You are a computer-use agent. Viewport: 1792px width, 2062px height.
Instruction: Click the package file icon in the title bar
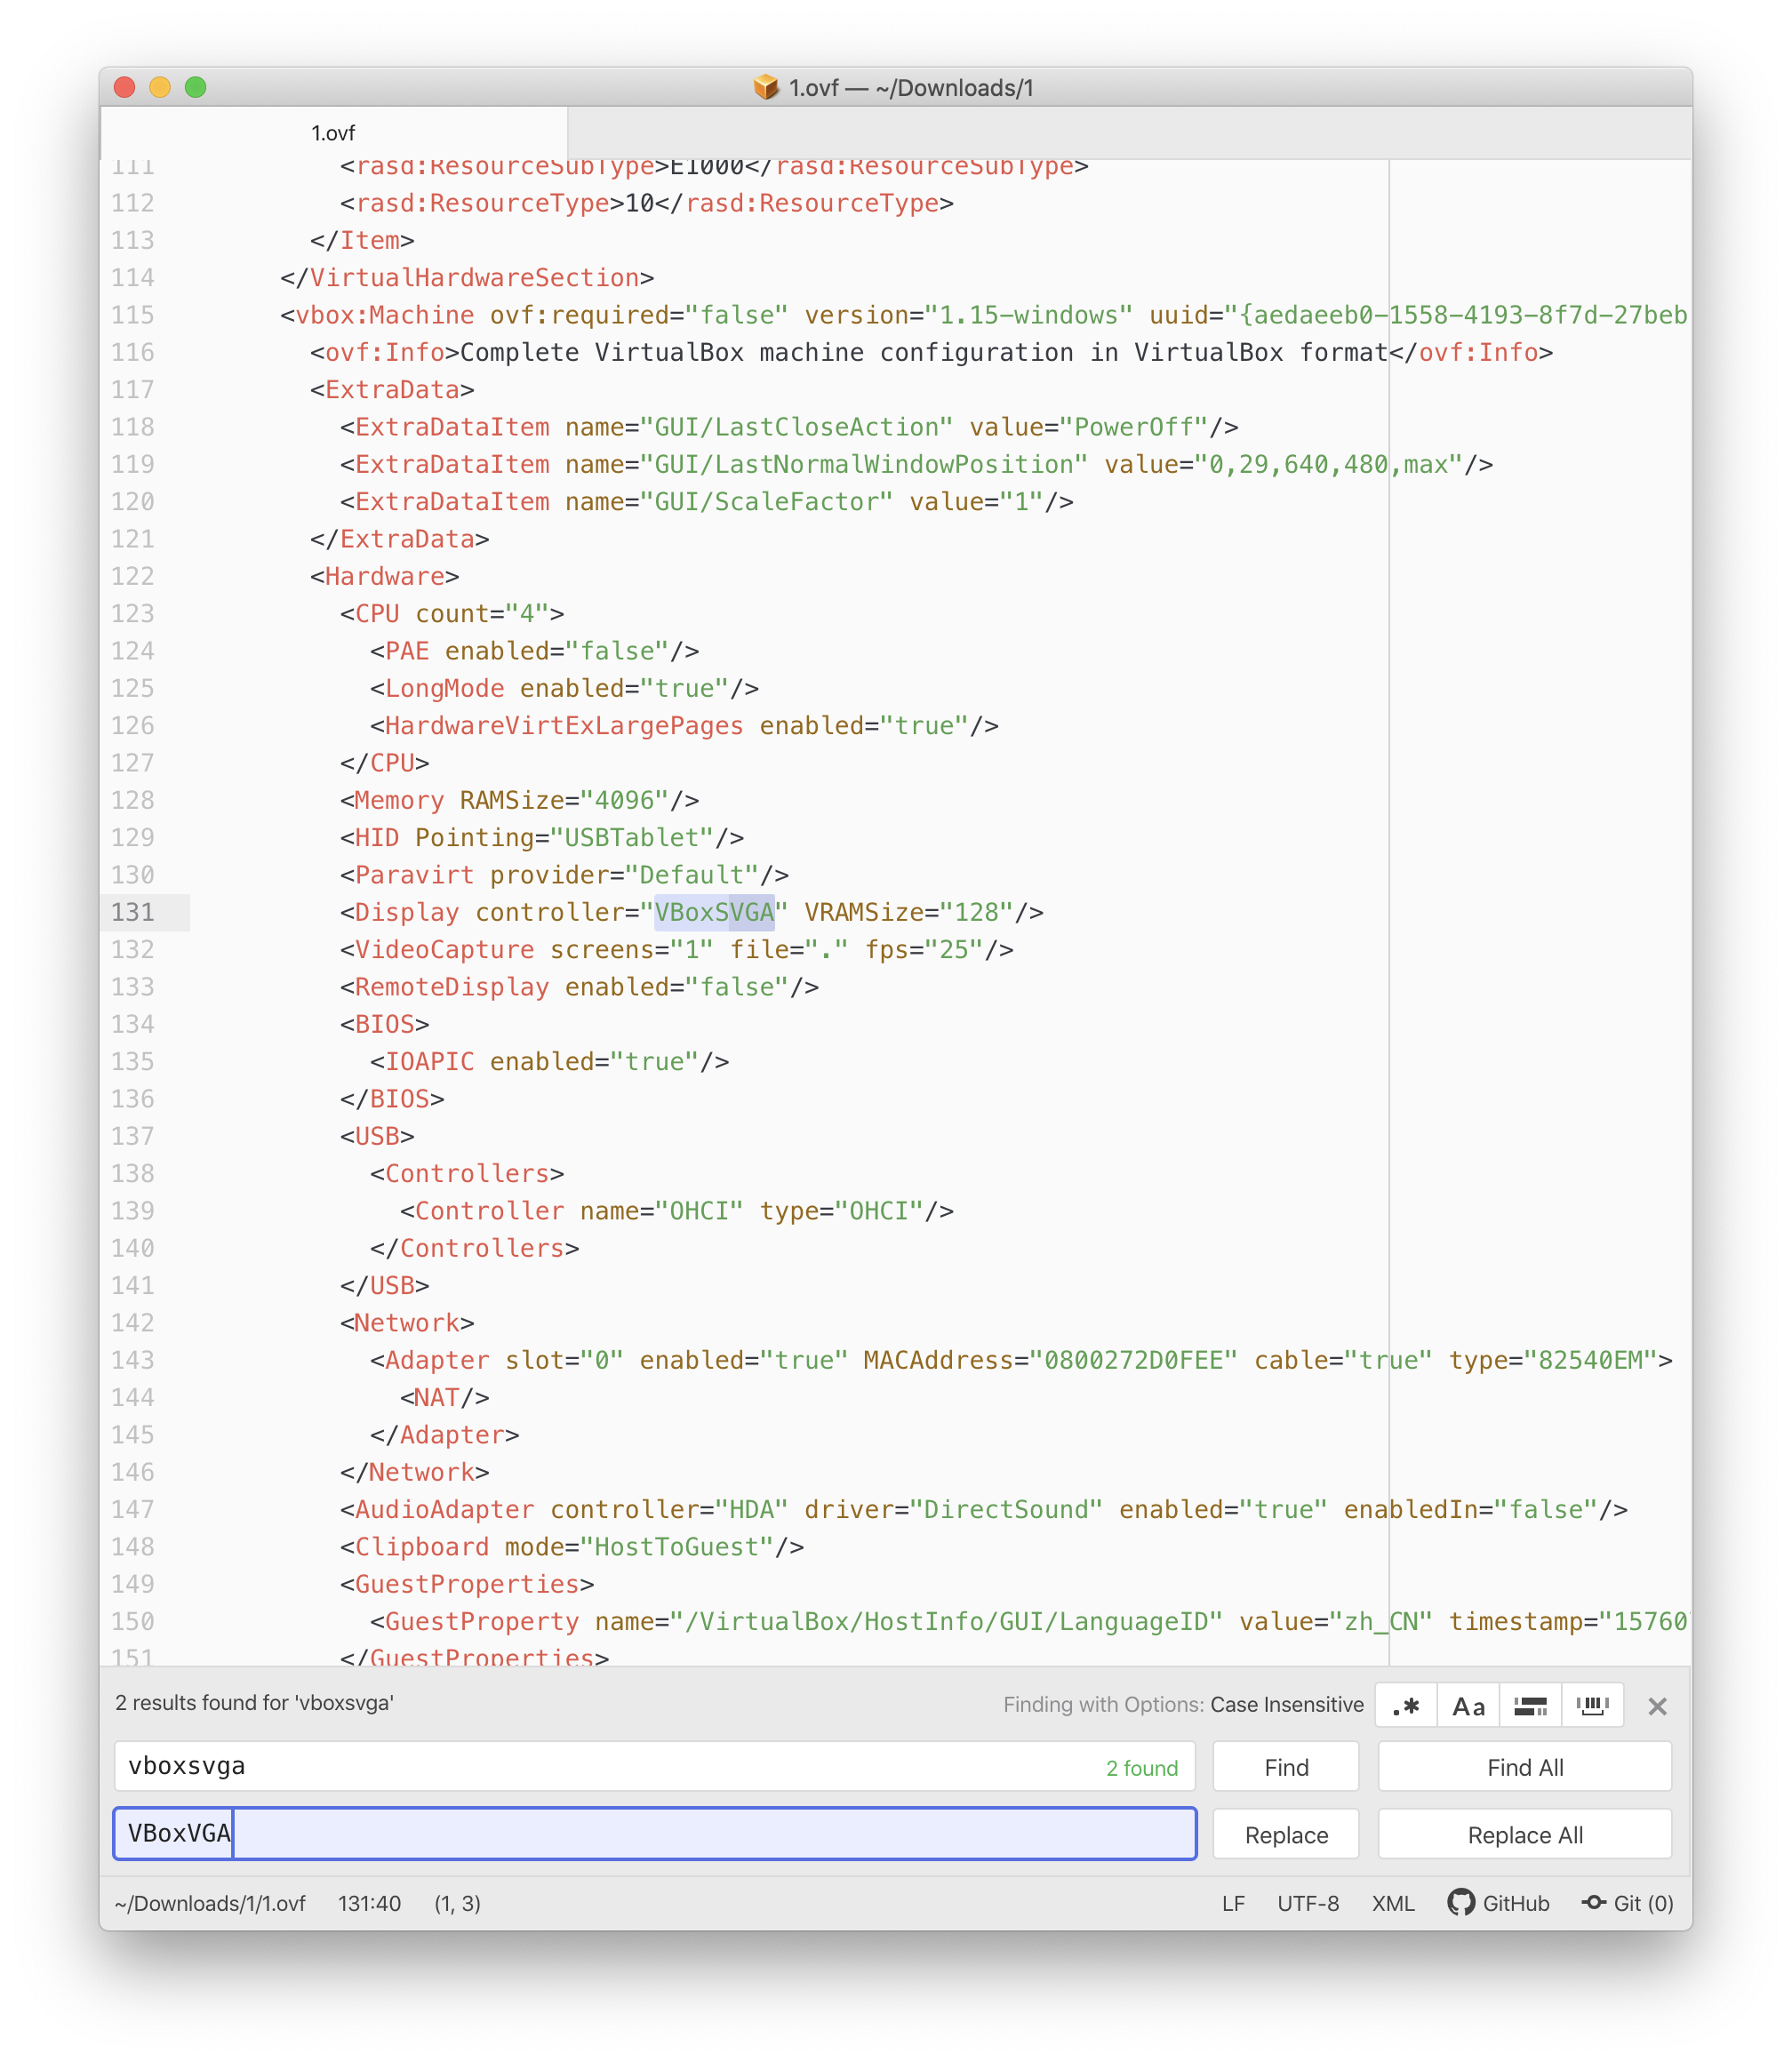(766, 88)
